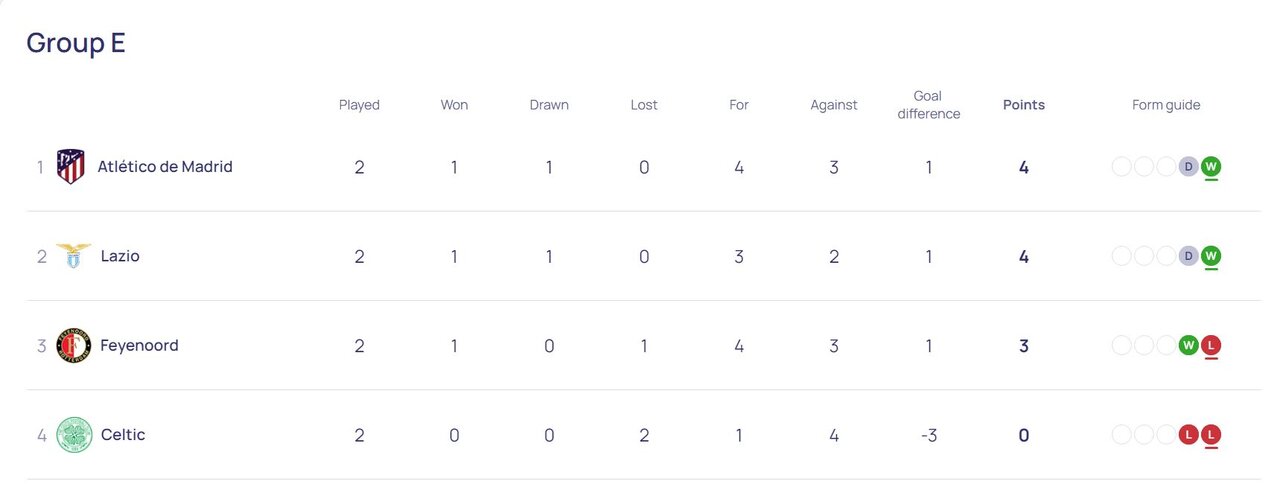Click Lazio's green W form badge

[x=1211, y=256]
